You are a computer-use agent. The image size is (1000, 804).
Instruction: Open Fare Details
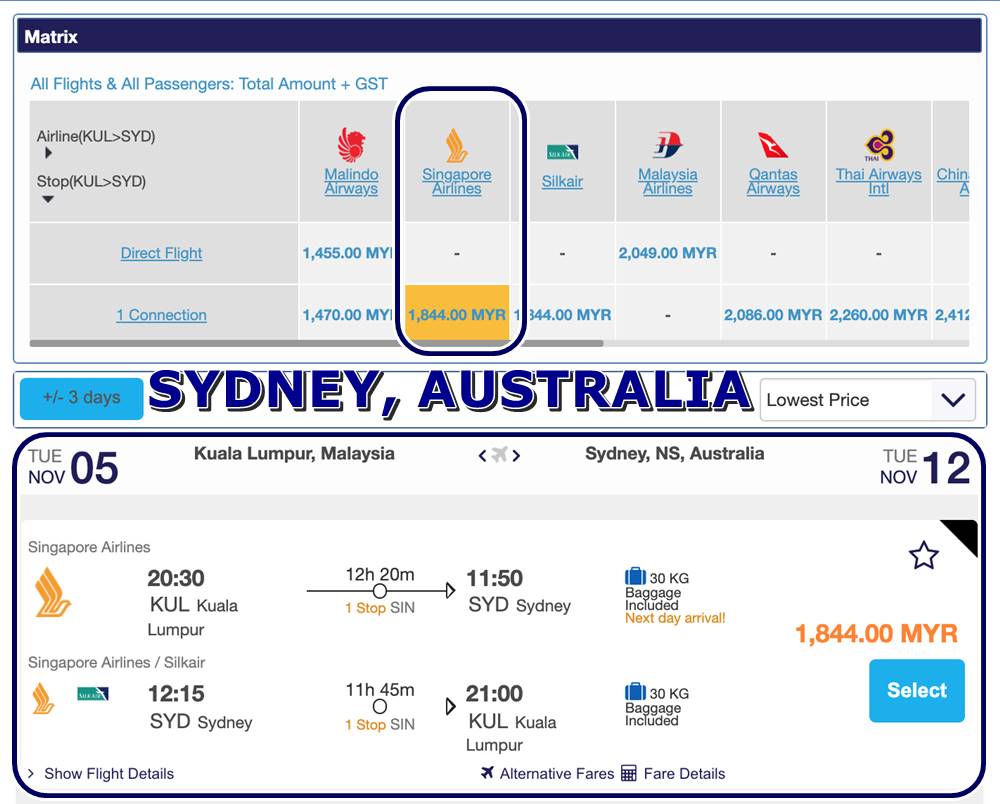coord(684,773)
